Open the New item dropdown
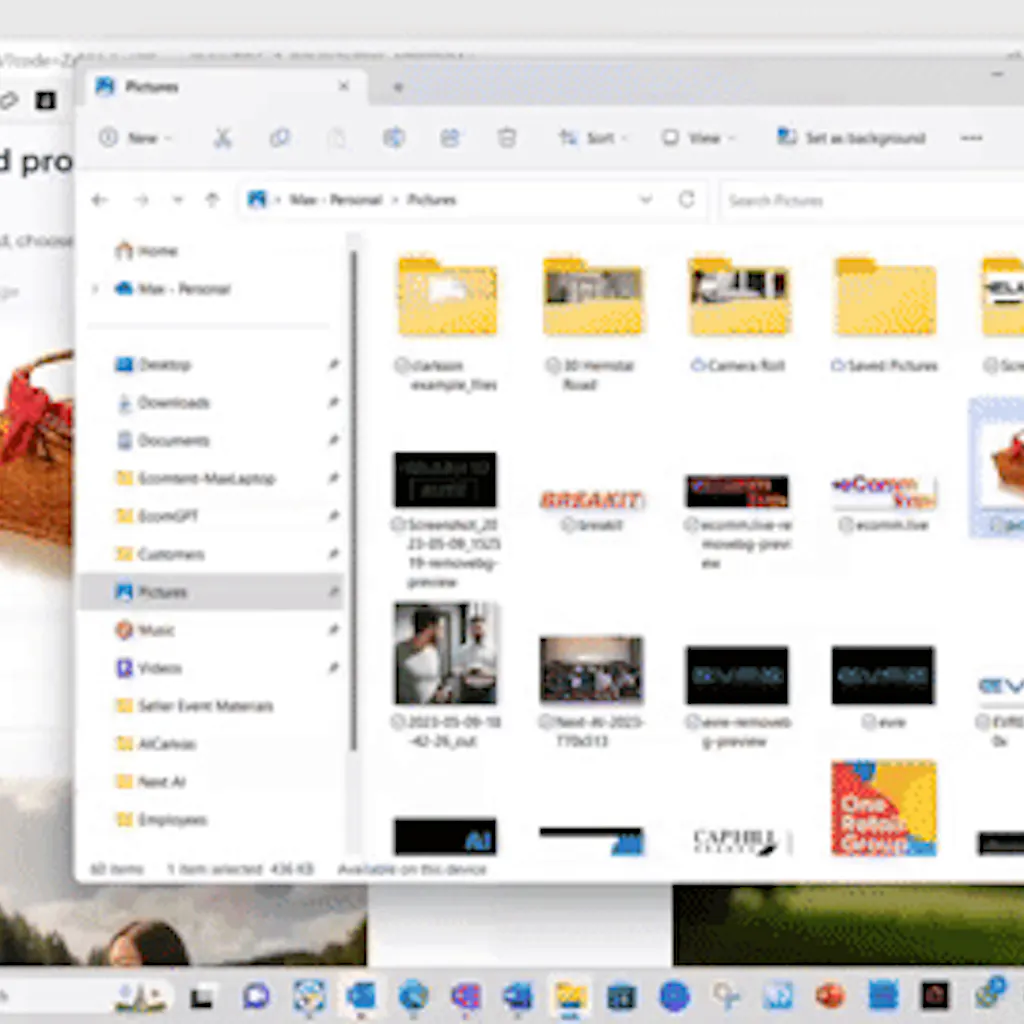This screenshot has width=1024, height=1024. coord(135,138)
